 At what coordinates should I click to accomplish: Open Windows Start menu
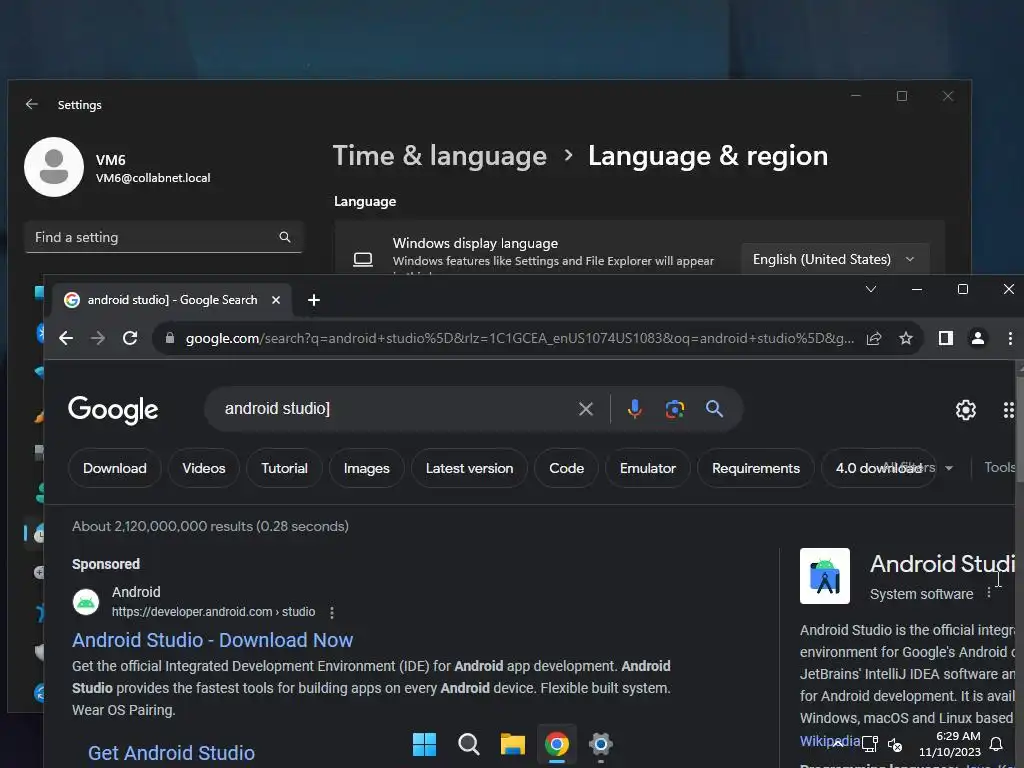424,744
